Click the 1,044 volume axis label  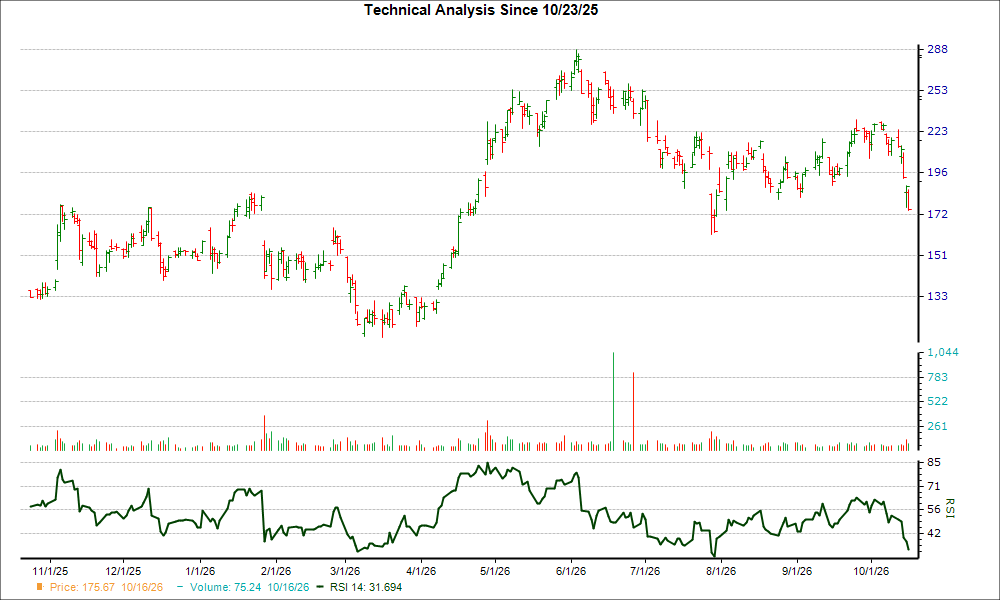[x=943, y=352]
